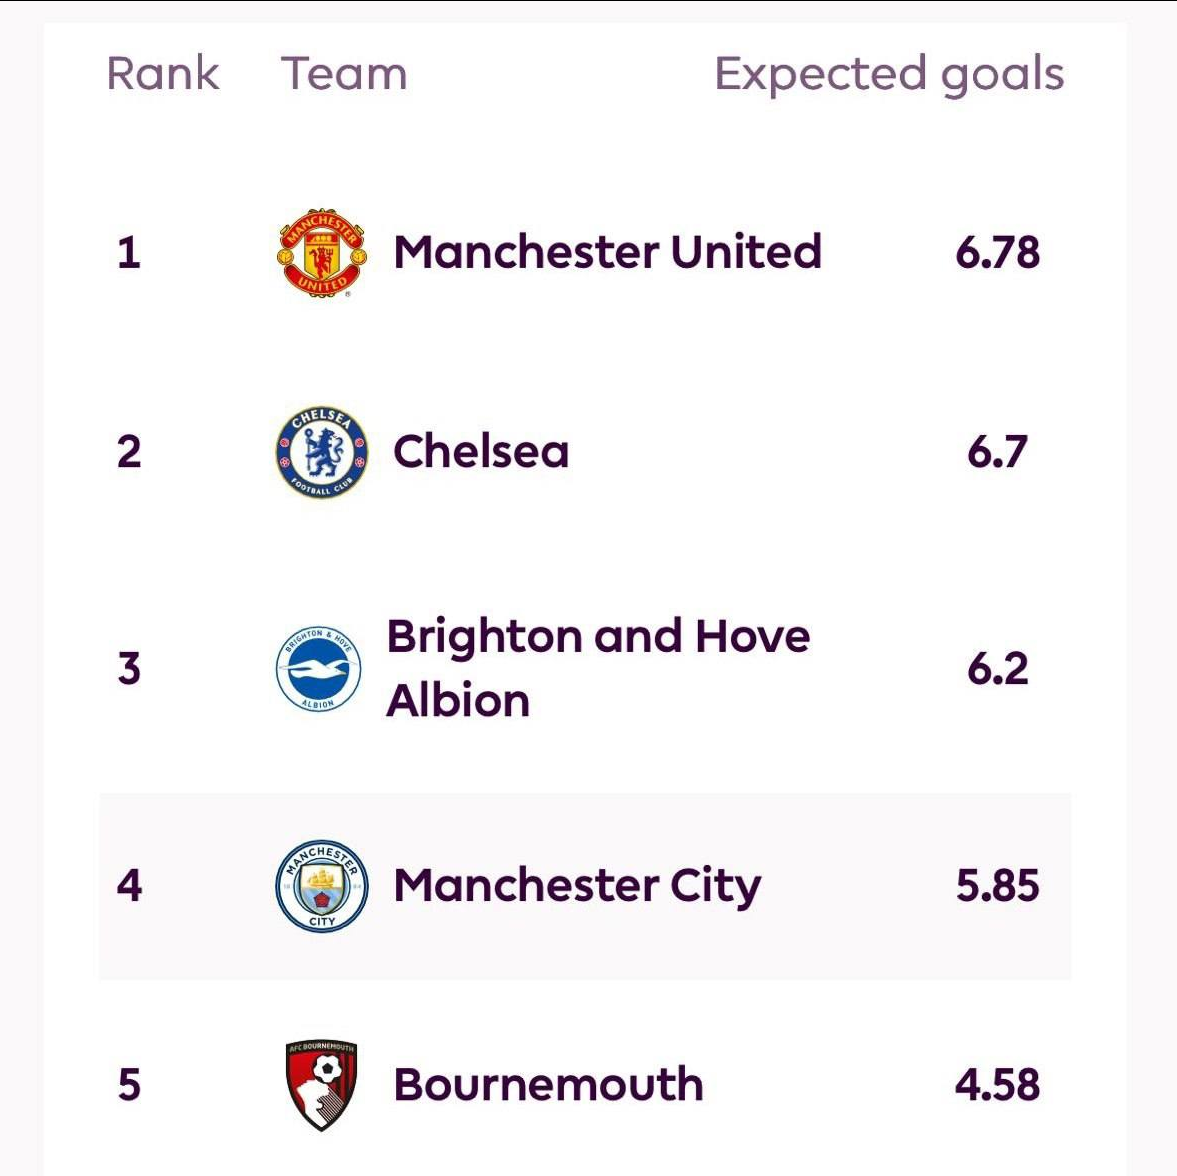Sort by the Expected goals column header

889,75
